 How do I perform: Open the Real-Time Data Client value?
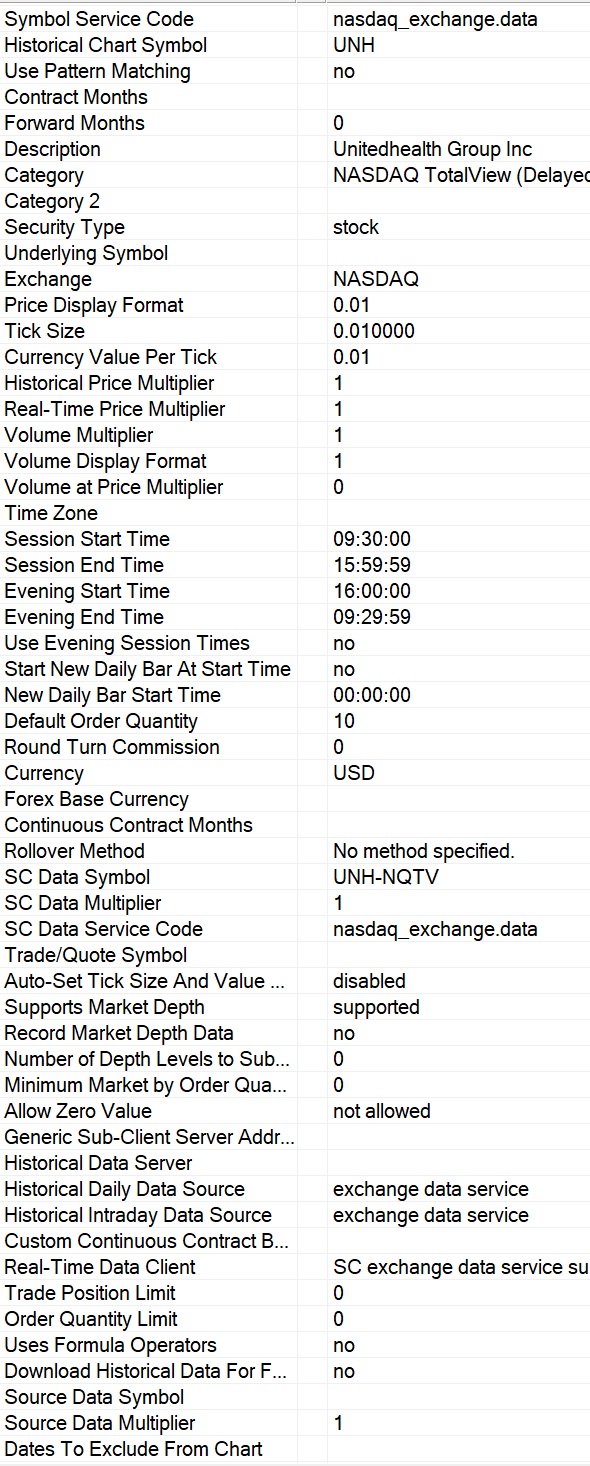459,1267
